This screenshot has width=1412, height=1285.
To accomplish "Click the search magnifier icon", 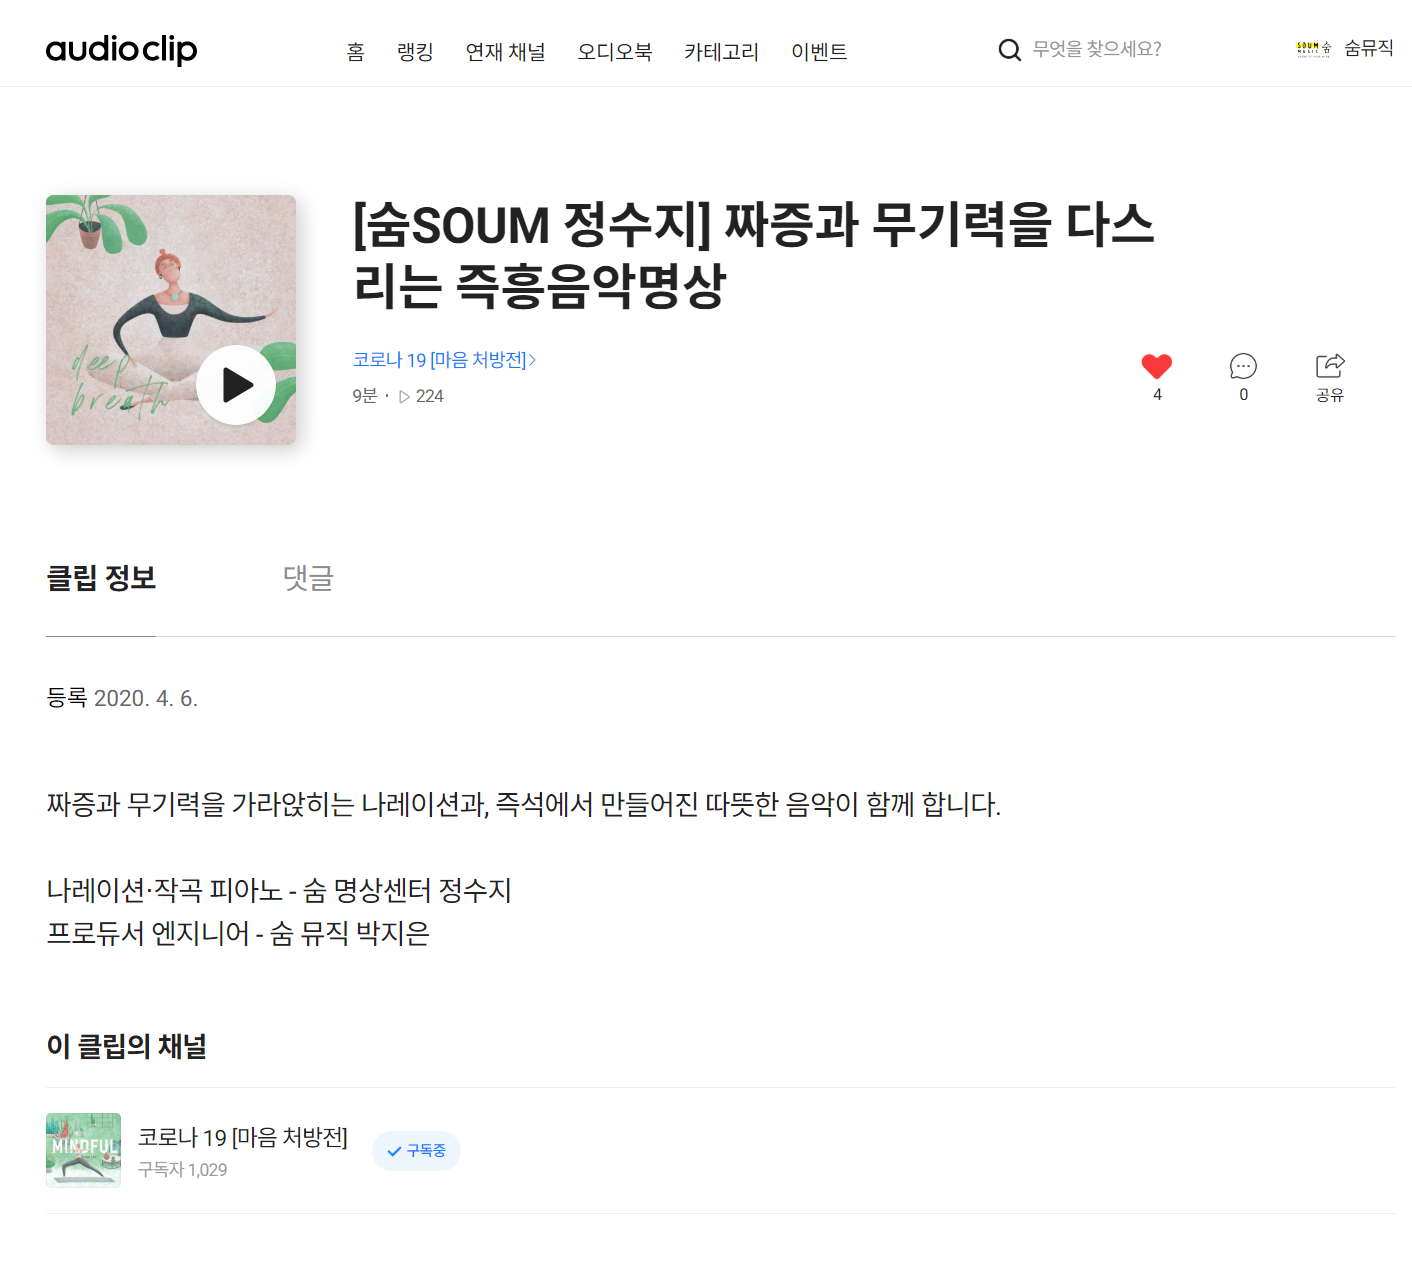I will pyautogui.click(x=1010, y=50).
